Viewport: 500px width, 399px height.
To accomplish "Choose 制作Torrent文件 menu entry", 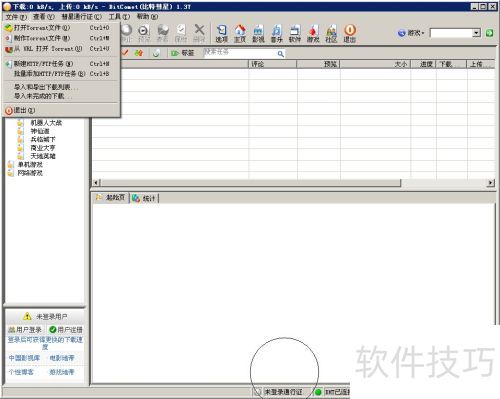I will coord(61,38).
